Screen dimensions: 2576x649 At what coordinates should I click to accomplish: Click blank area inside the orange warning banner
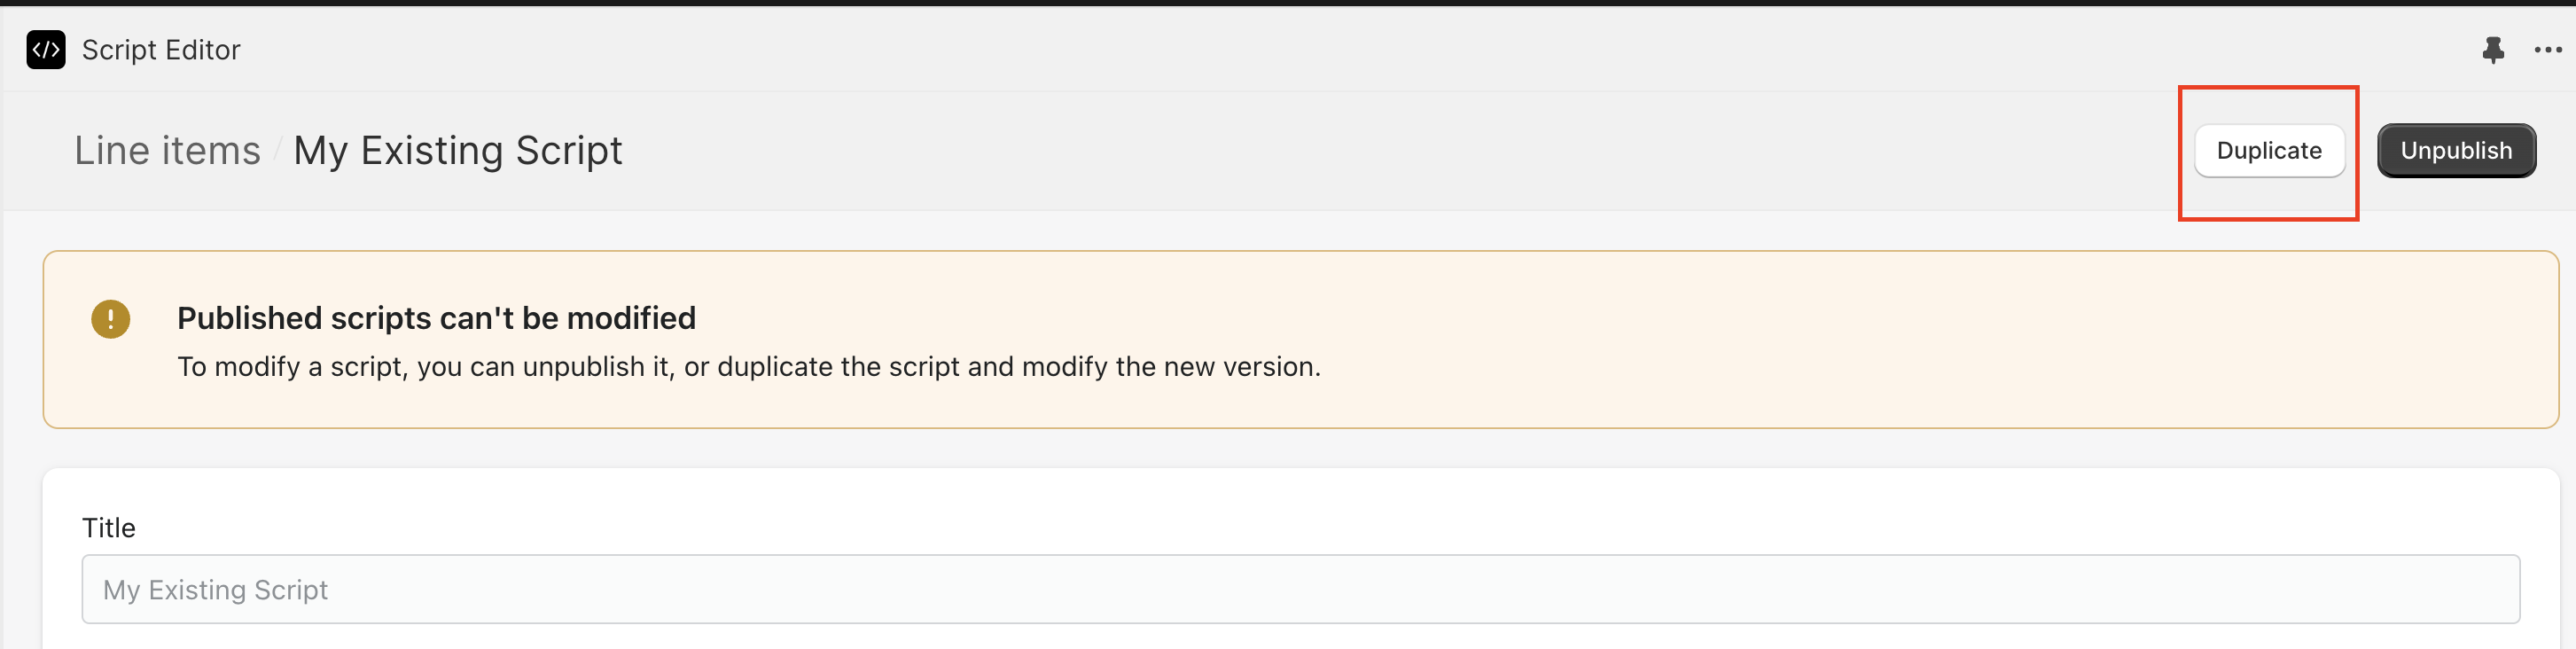[x=1900, y=340]
